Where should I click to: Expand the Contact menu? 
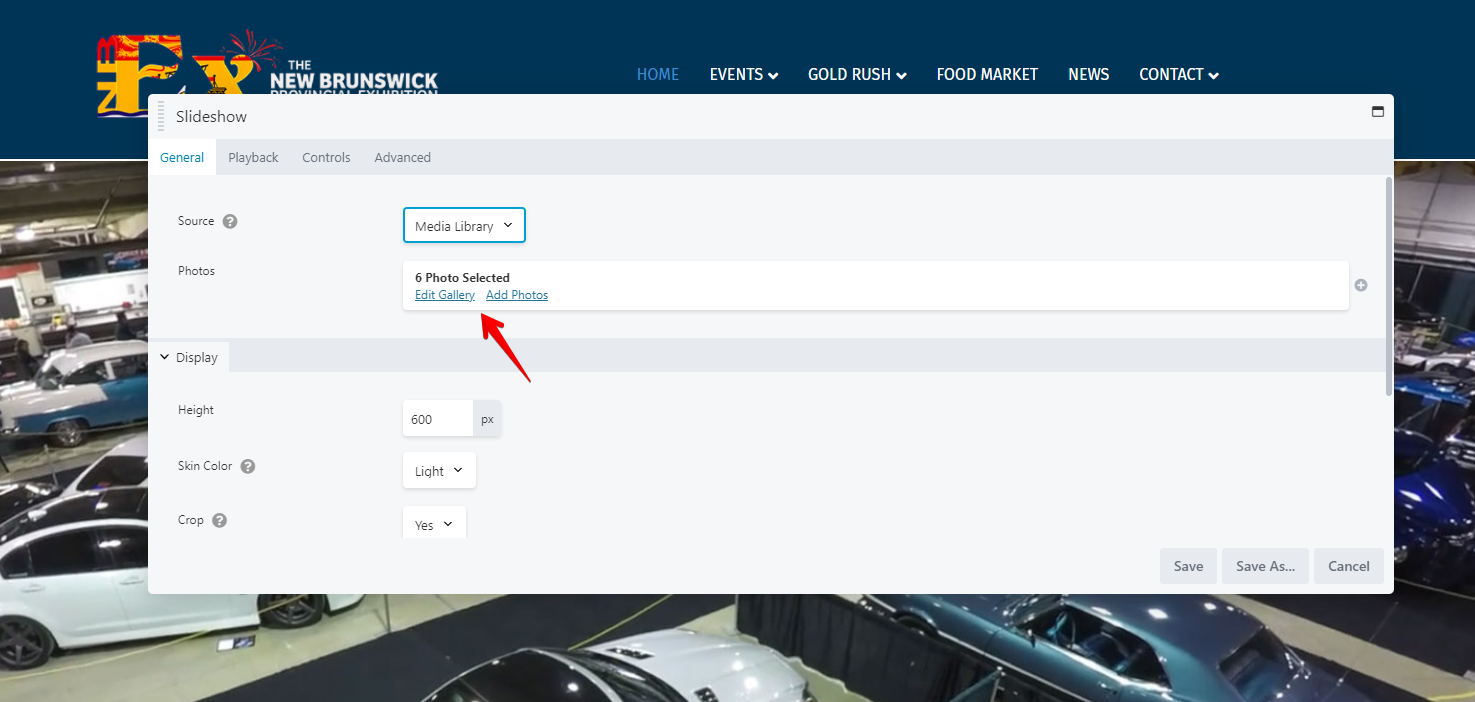click(x=1179, y=74)
